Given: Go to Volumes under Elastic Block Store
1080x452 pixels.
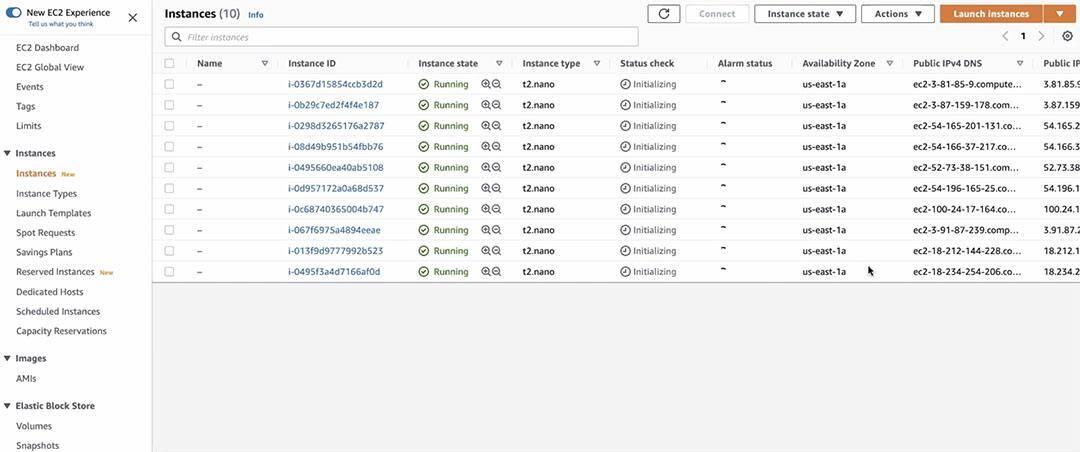Looking at the screenshot, I should point(34,426).
